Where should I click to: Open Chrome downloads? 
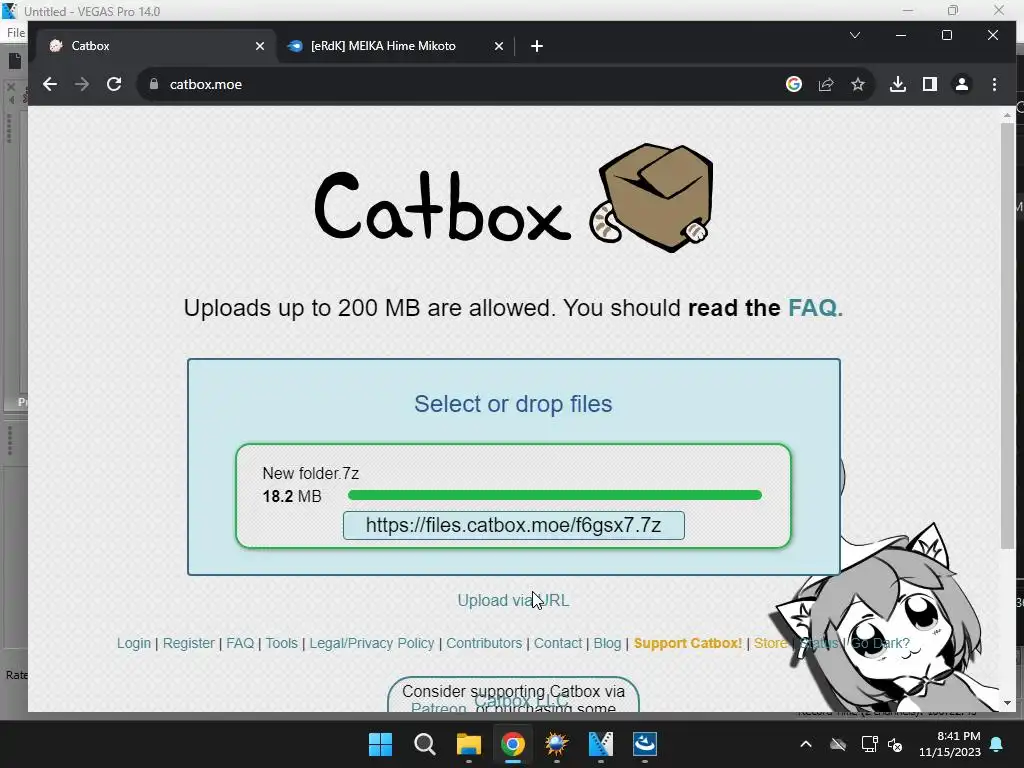tap(898, 84)
